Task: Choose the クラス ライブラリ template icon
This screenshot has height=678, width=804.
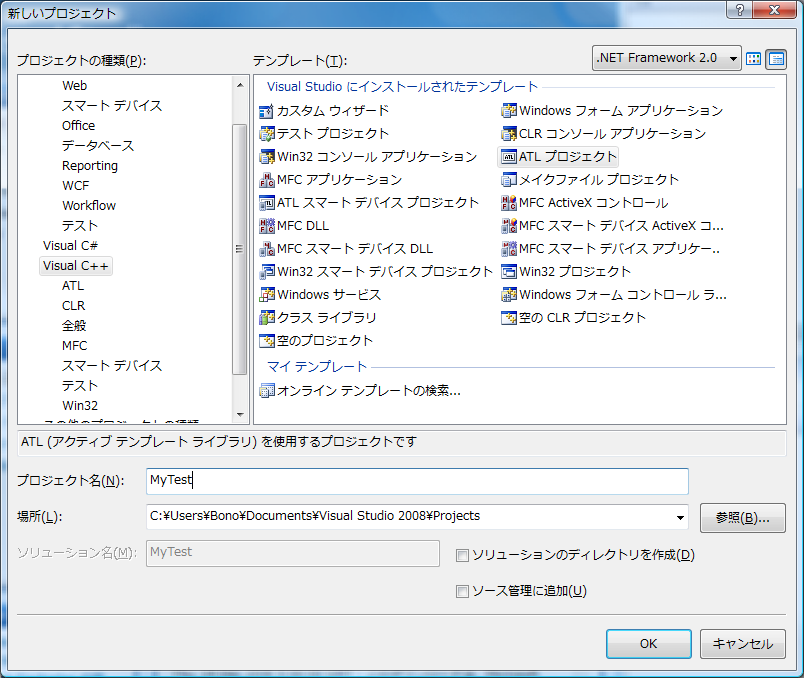Action: [x=267, y=318]
